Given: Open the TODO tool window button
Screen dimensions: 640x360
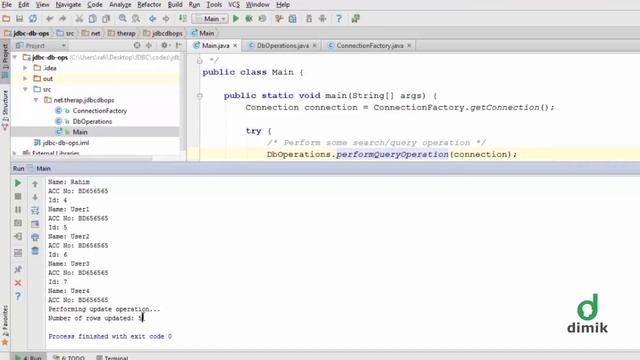Looking at the screenshot, I should [x=69, y=358].
